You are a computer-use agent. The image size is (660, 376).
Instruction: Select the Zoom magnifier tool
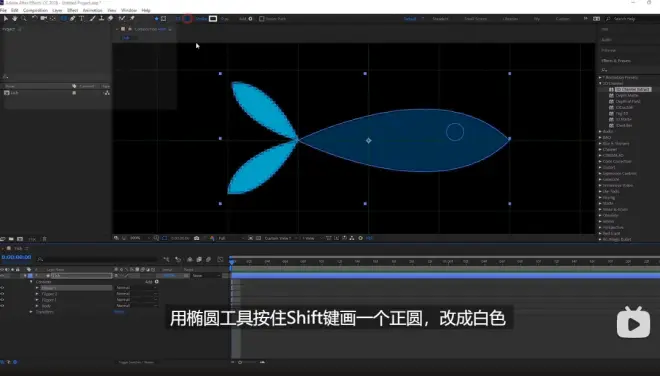click(x=24, y=19)
